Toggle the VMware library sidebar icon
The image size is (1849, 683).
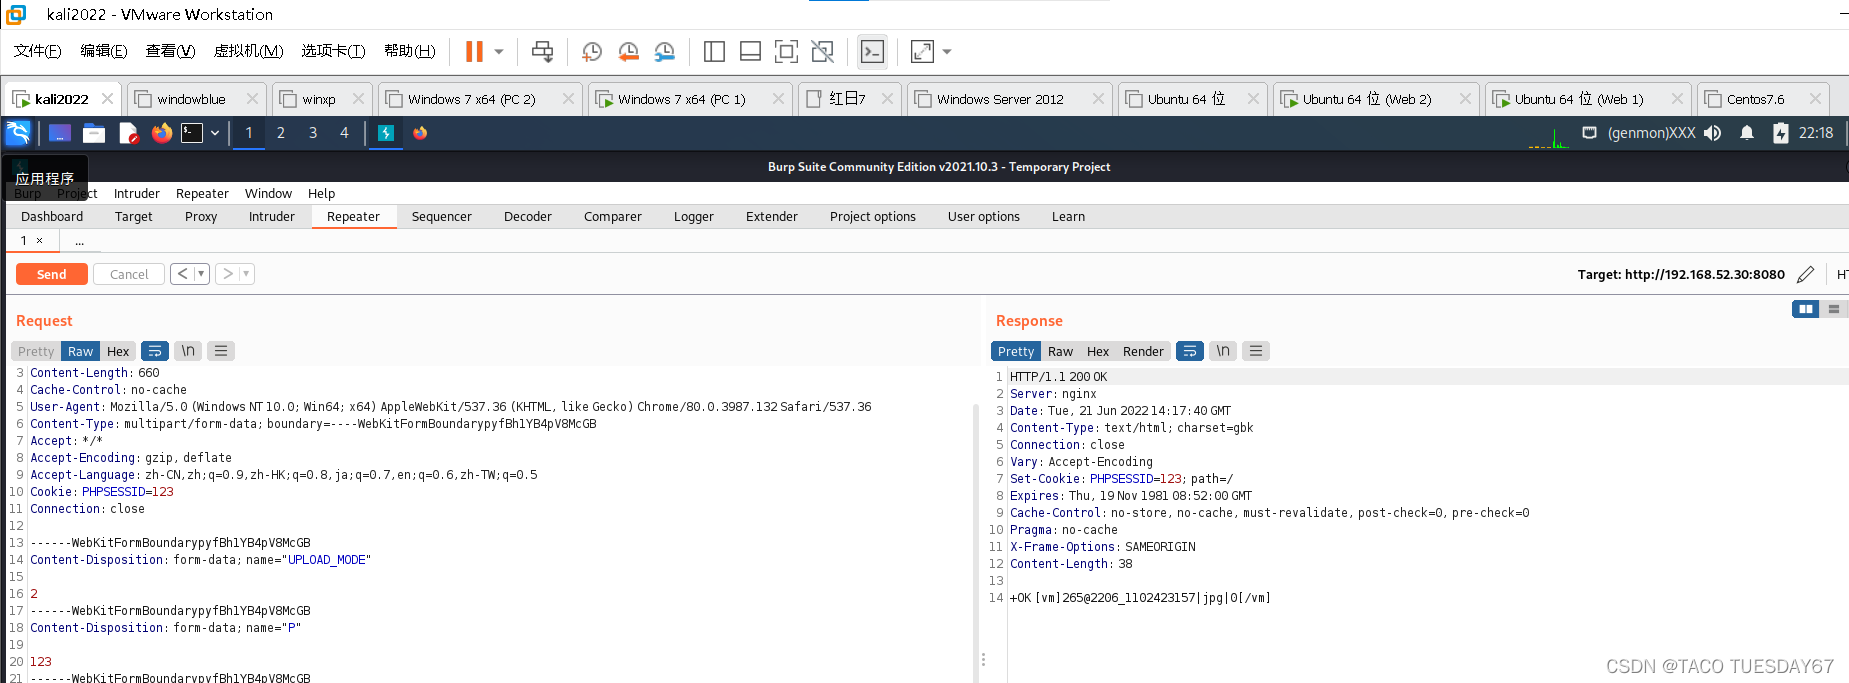[x=714, y=51]
